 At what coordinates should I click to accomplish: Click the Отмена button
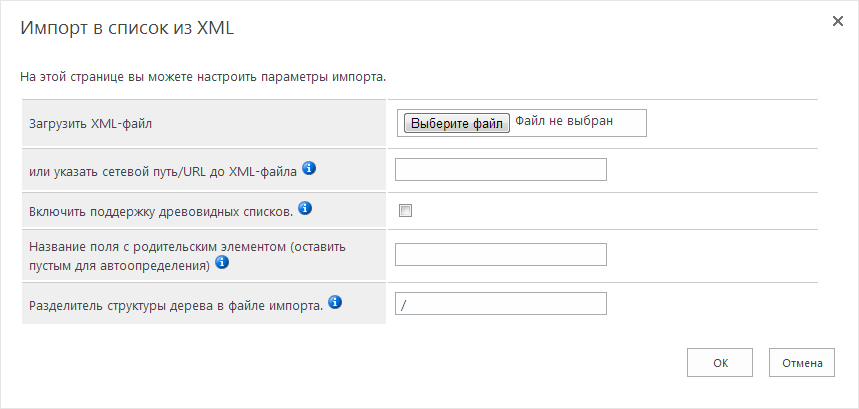[802, 362]
